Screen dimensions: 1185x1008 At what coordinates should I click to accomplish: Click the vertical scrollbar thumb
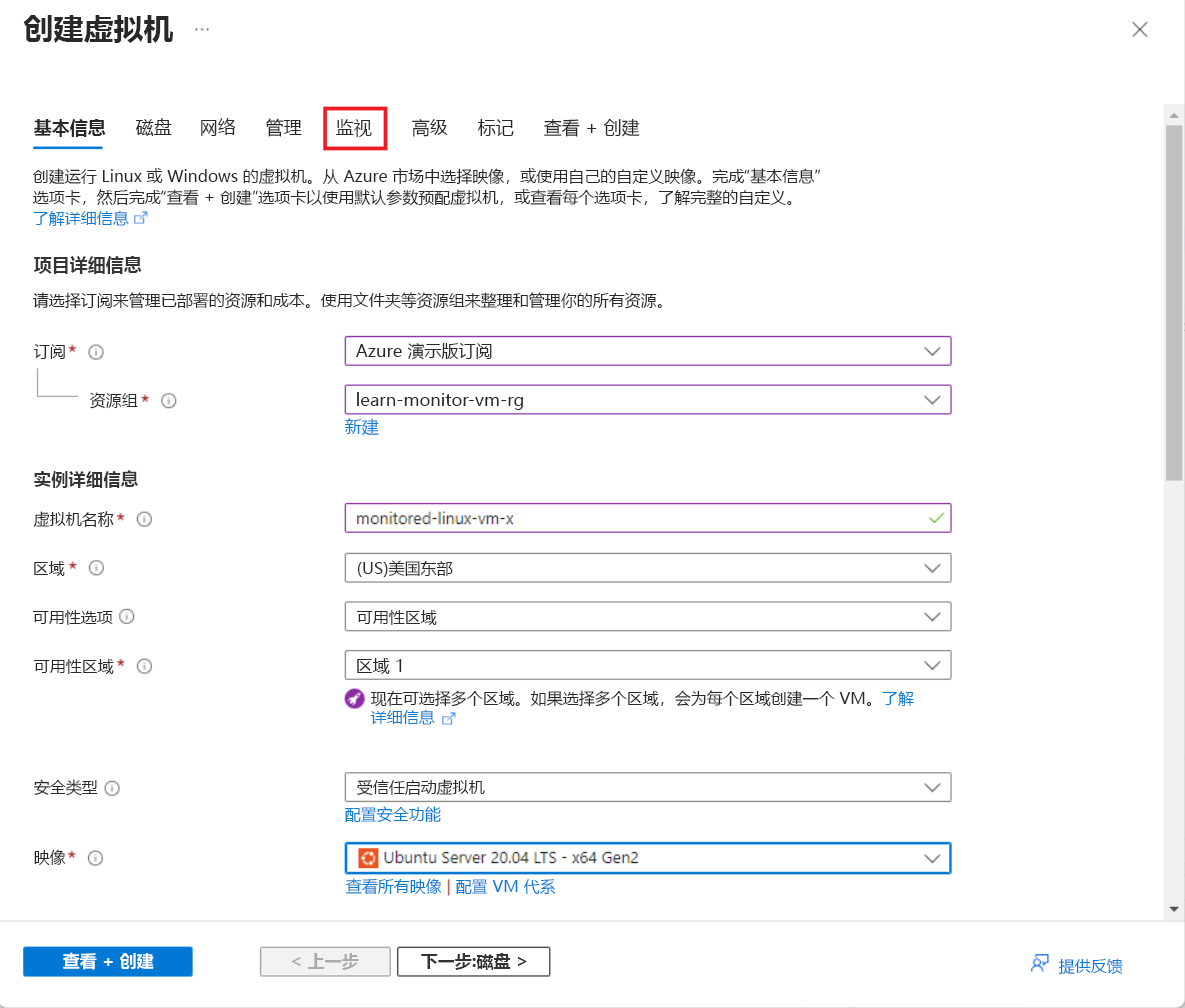(1174, 302)
